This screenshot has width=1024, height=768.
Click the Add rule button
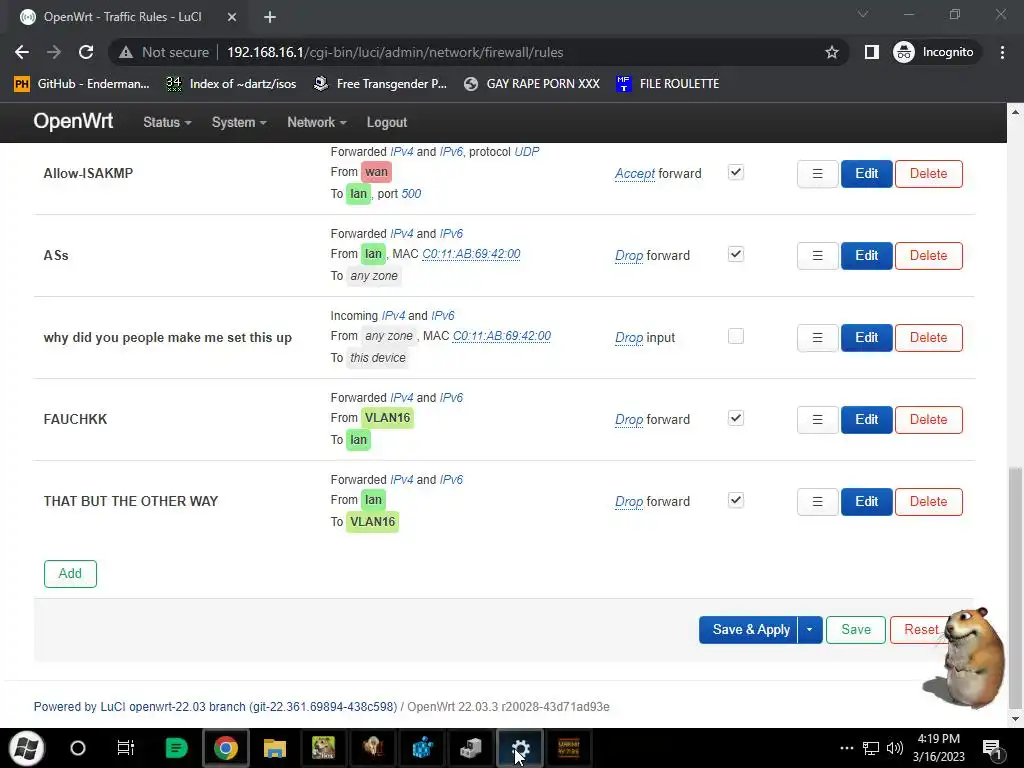pyautogui.click(x=71, y=573)
